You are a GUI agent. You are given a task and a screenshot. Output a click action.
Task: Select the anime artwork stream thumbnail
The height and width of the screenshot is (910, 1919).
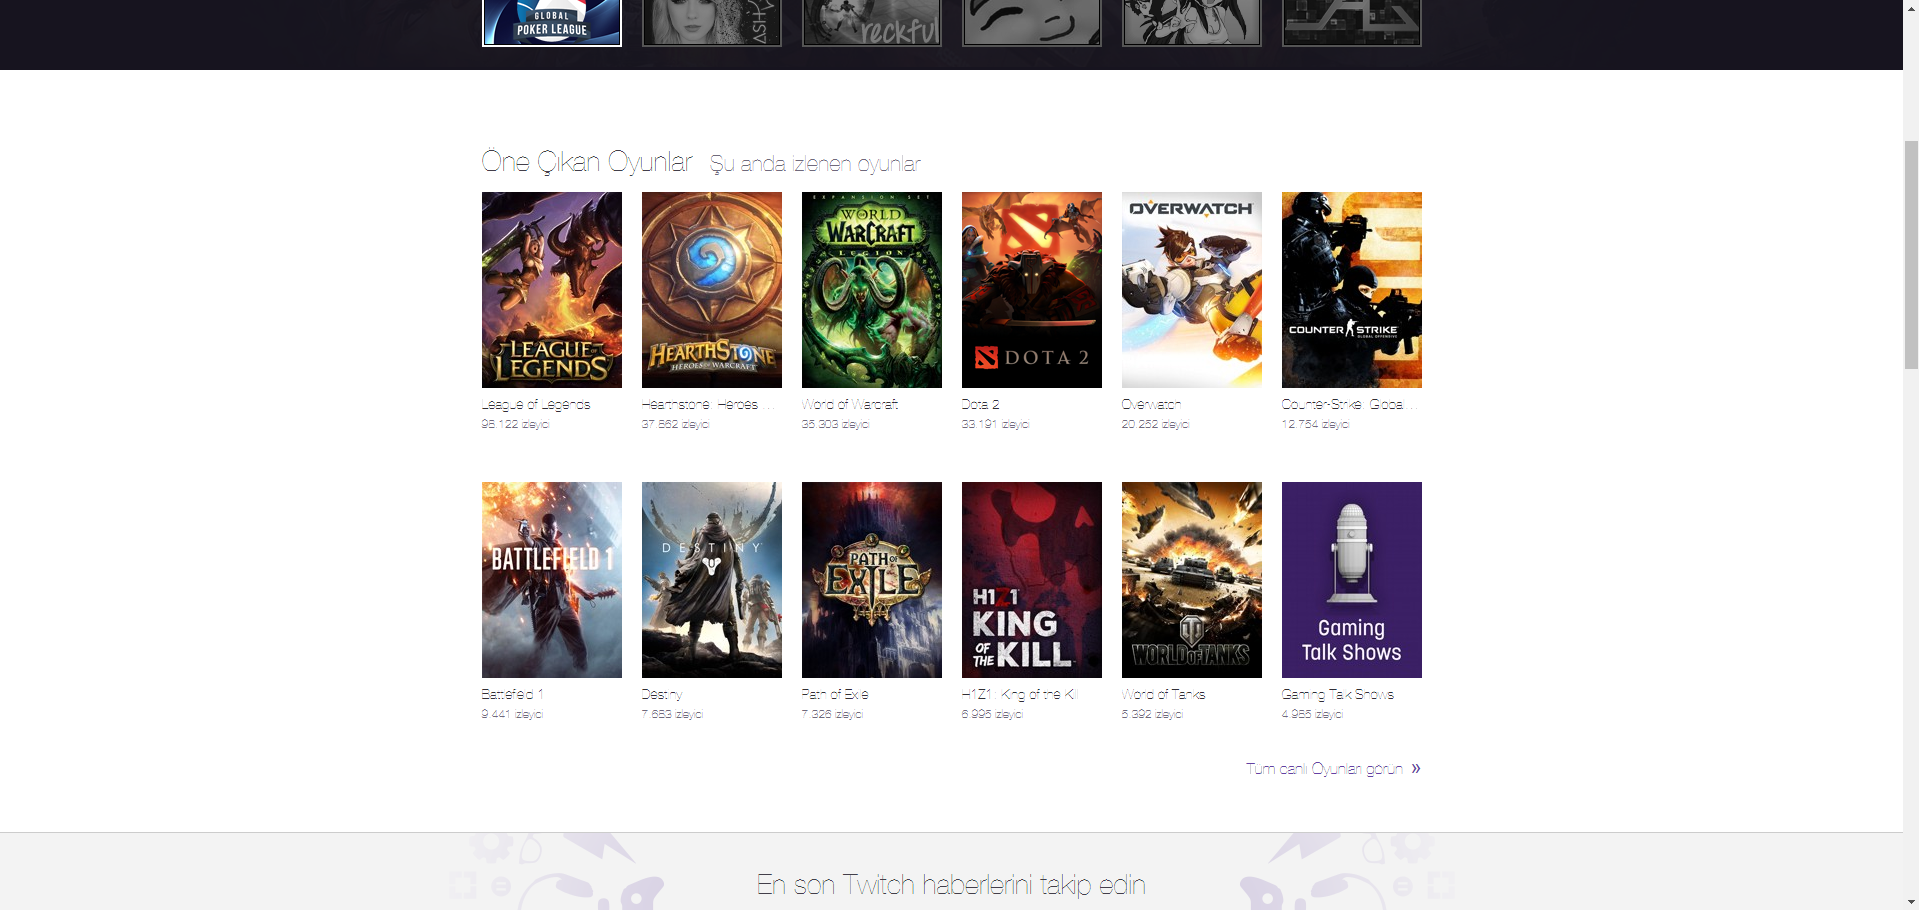(x=1191, y=22)
